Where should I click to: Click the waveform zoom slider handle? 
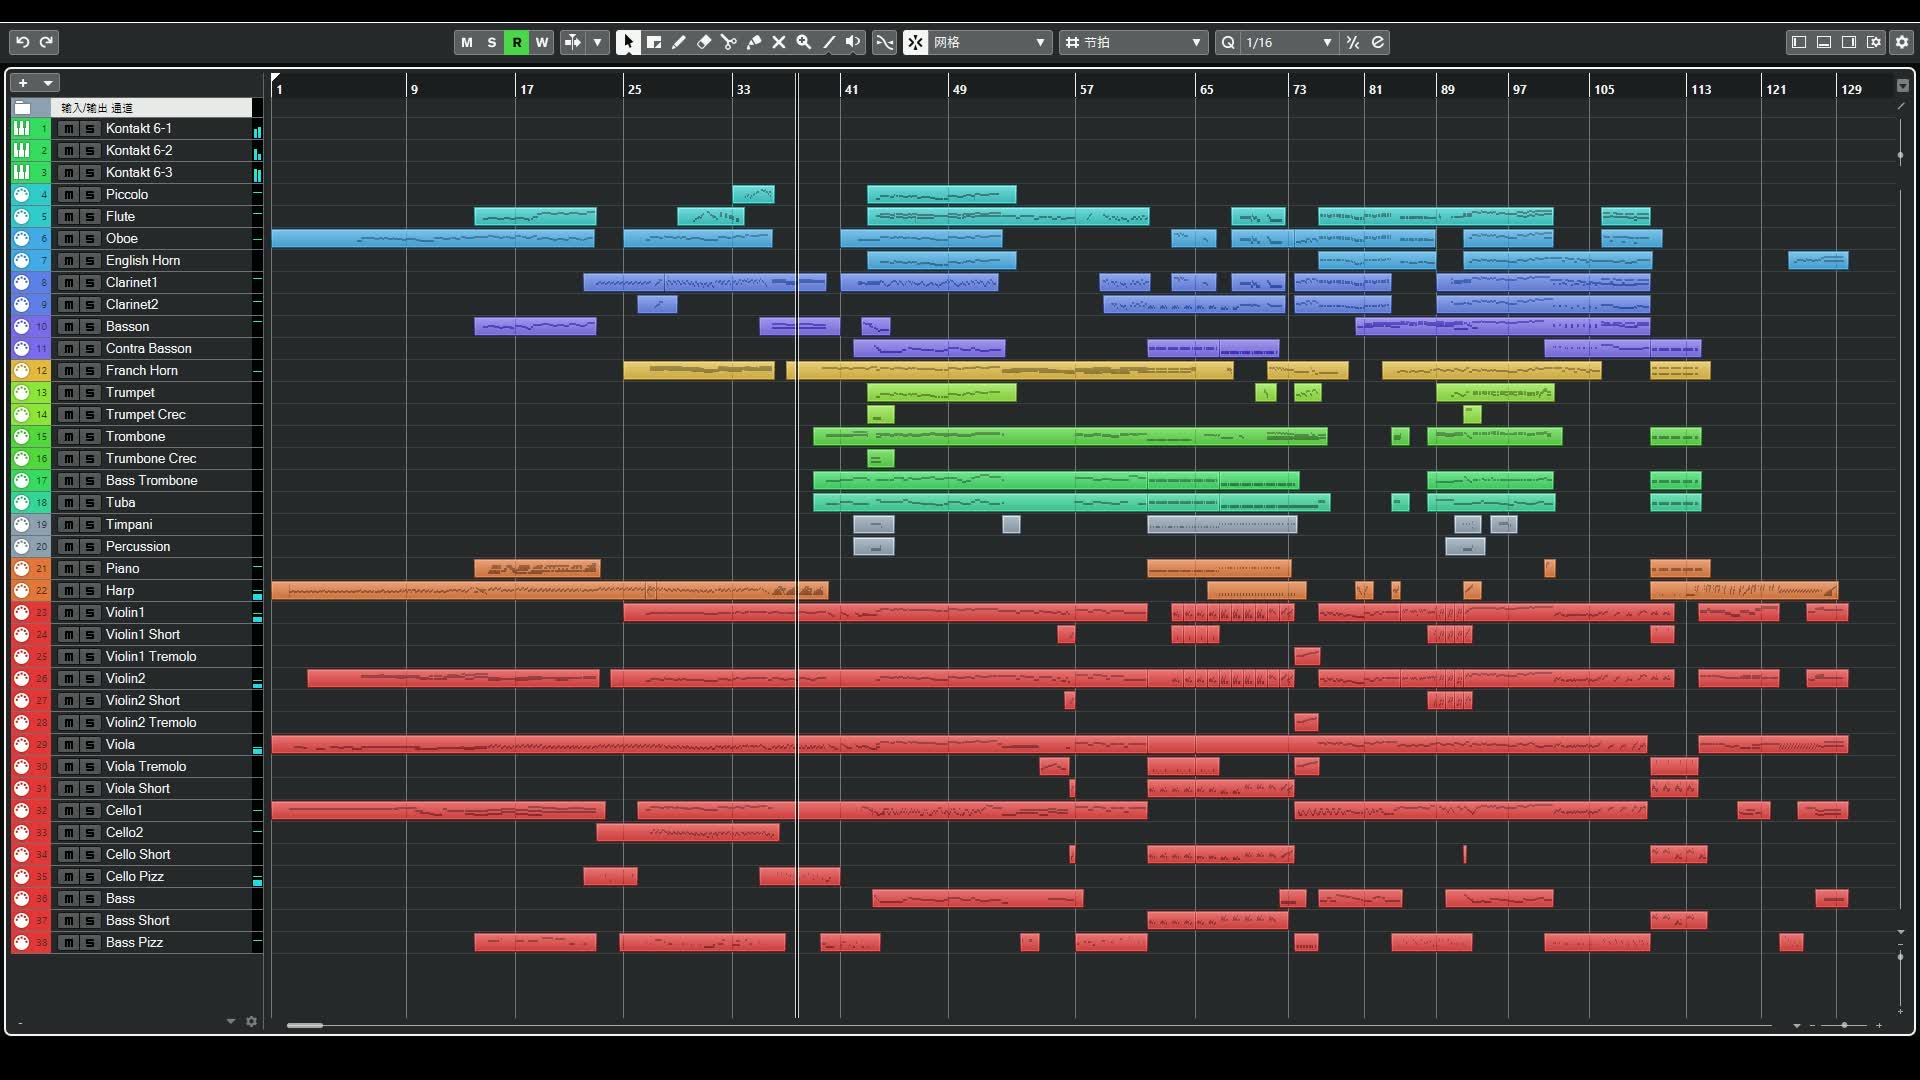(1901, 156)
